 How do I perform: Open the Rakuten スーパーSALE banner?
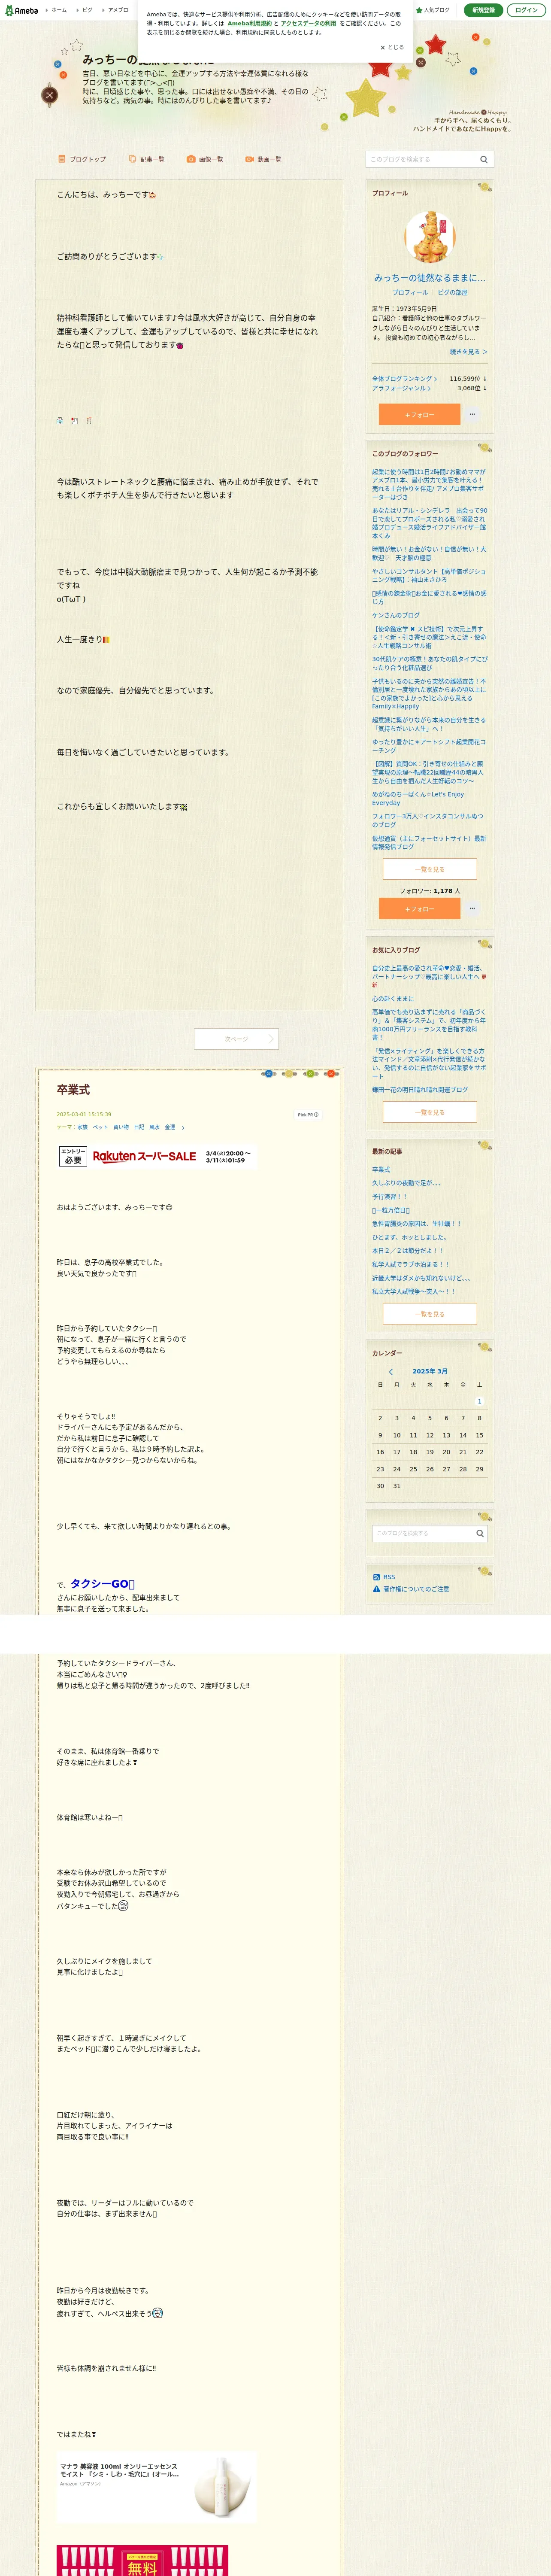click(157, 1156)
